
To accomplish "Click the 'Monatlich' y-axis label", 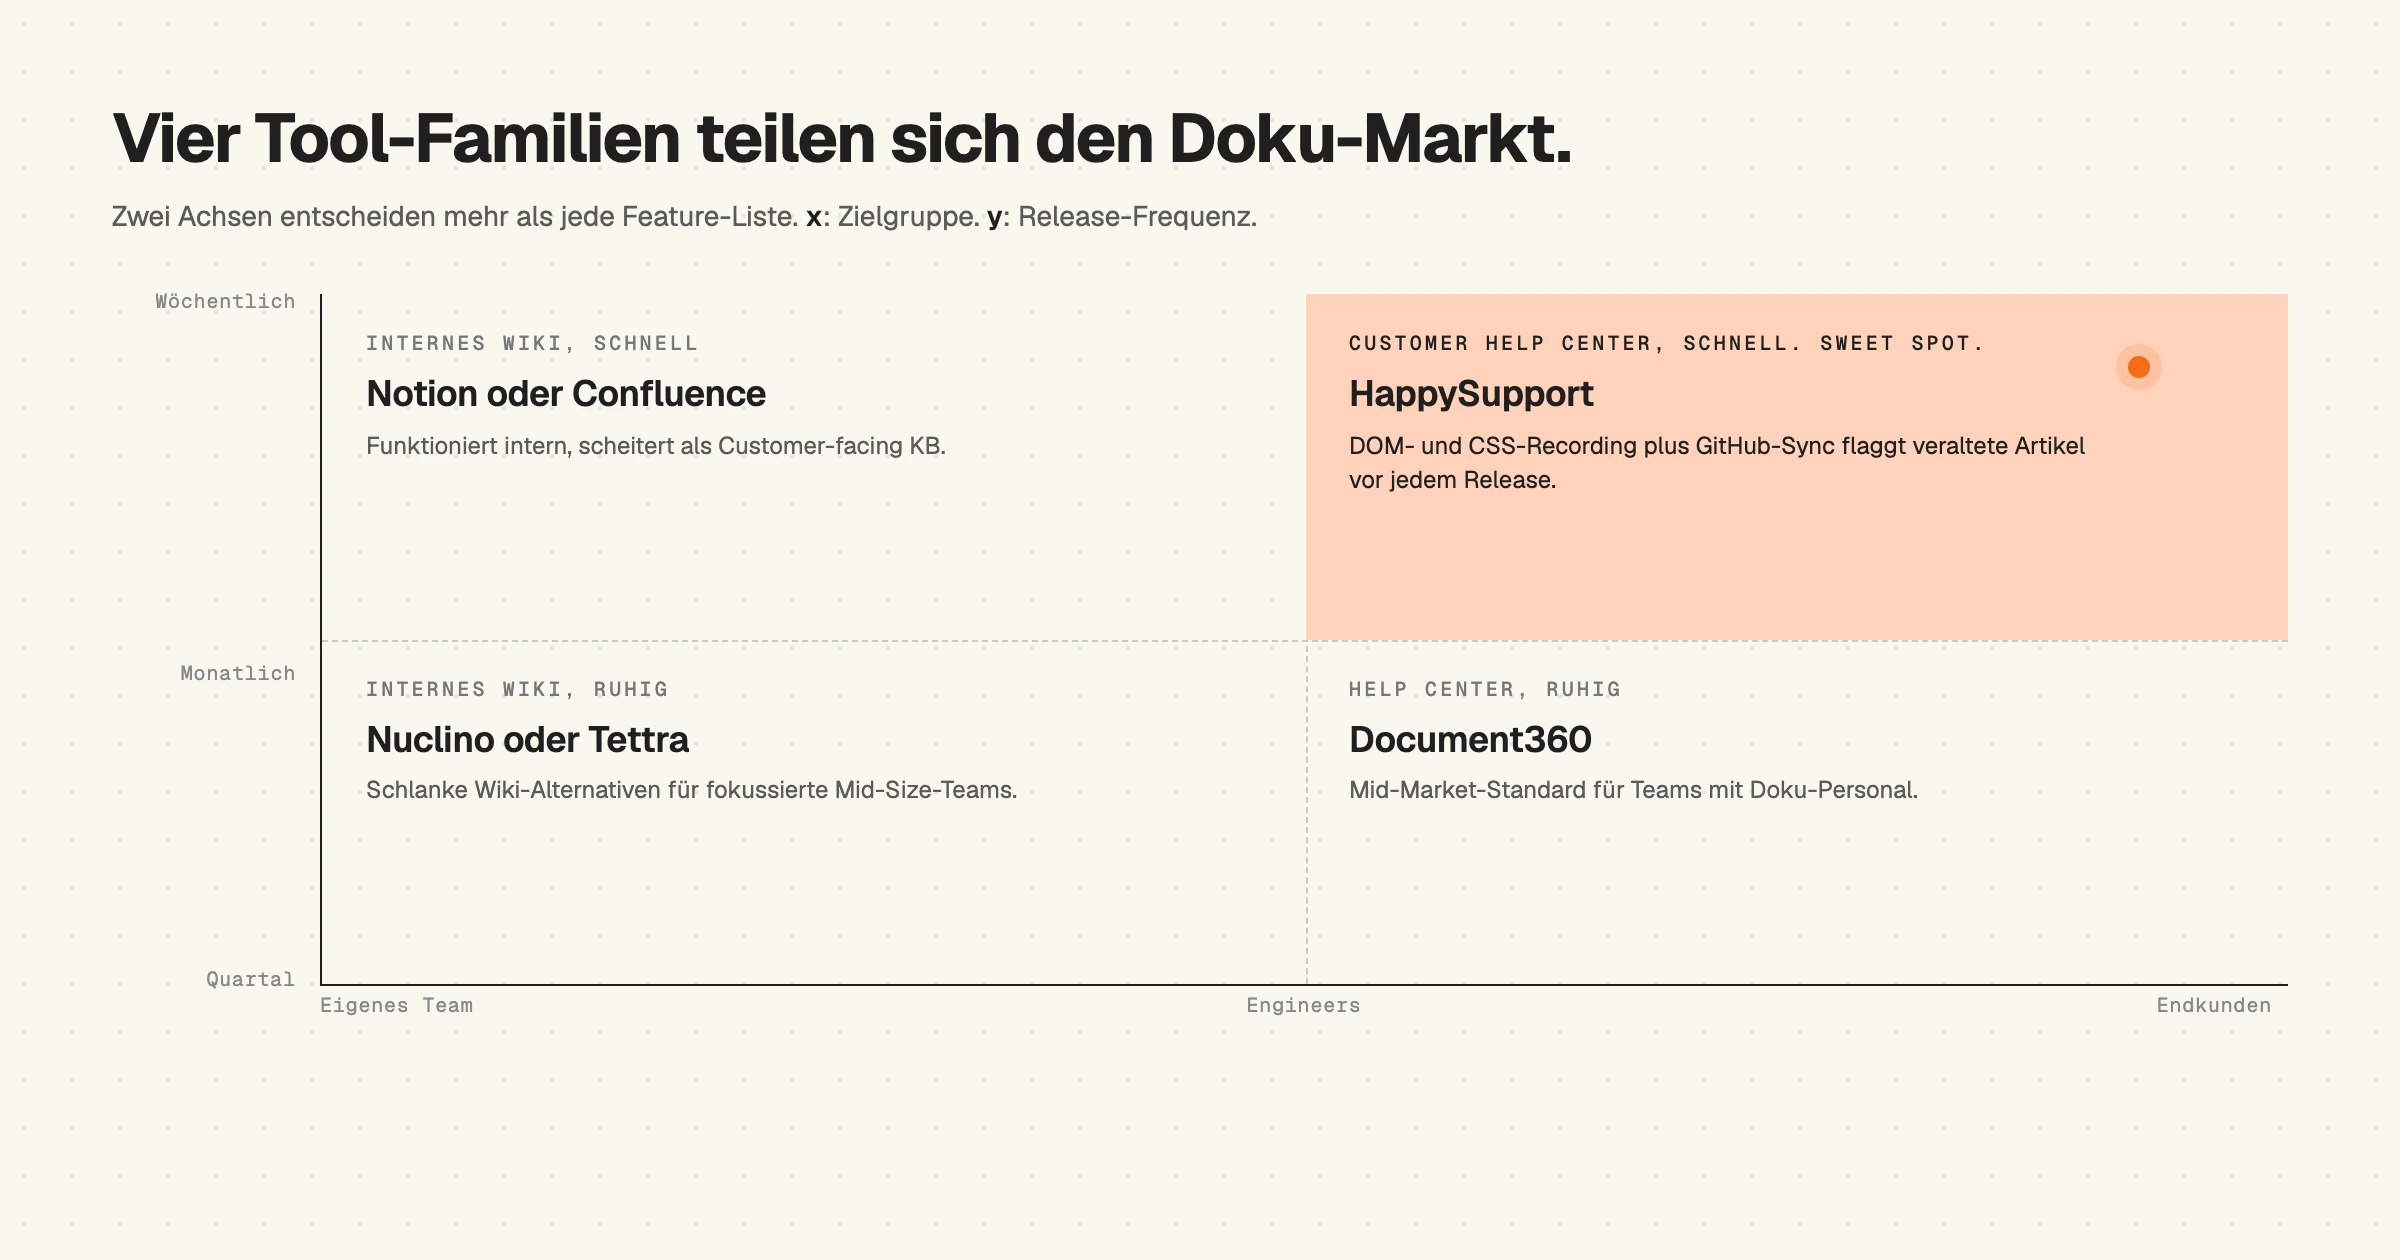I will [x=238, y=674].
